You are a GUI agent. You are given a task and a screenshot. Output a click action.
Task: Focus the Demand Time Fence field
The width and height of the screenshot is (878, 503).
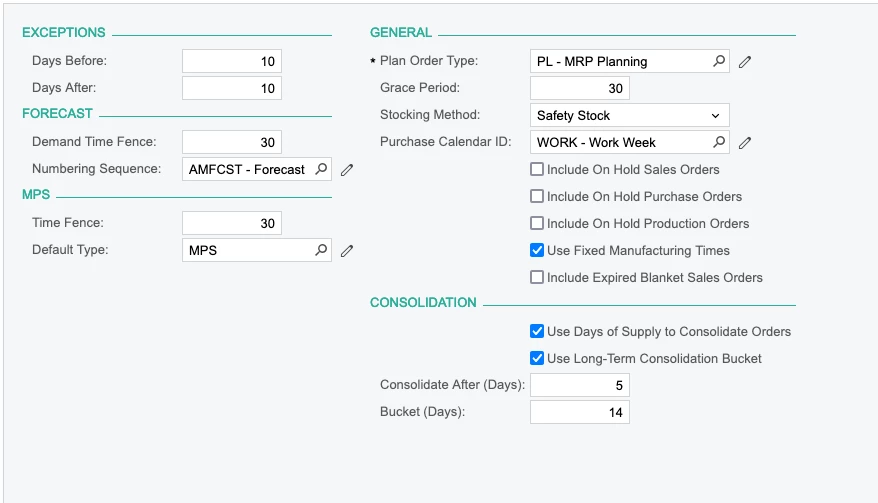coord(232,143)
